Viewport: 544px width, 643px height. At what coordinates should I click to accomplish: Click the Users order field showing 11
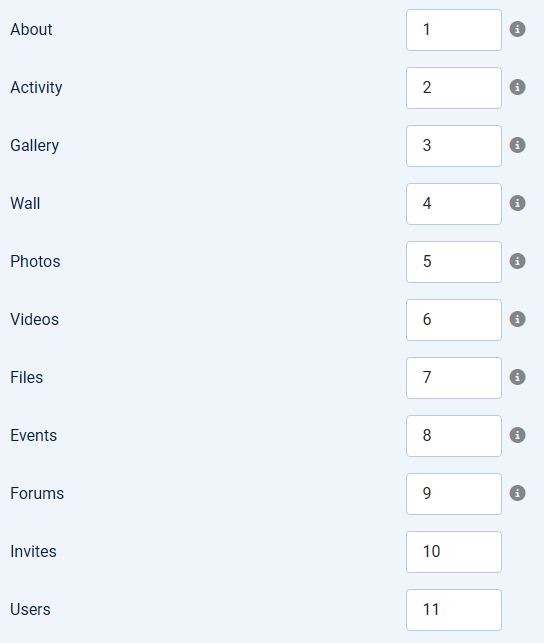[x=454, y=610]
